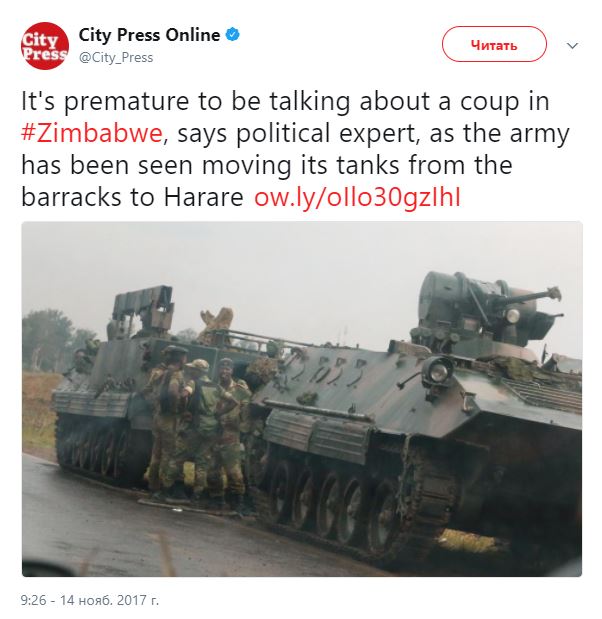The height and width of the screenshot is (619, 602).
Task: Open the #Zimbabwe hashtag
Action: point(92,133)
